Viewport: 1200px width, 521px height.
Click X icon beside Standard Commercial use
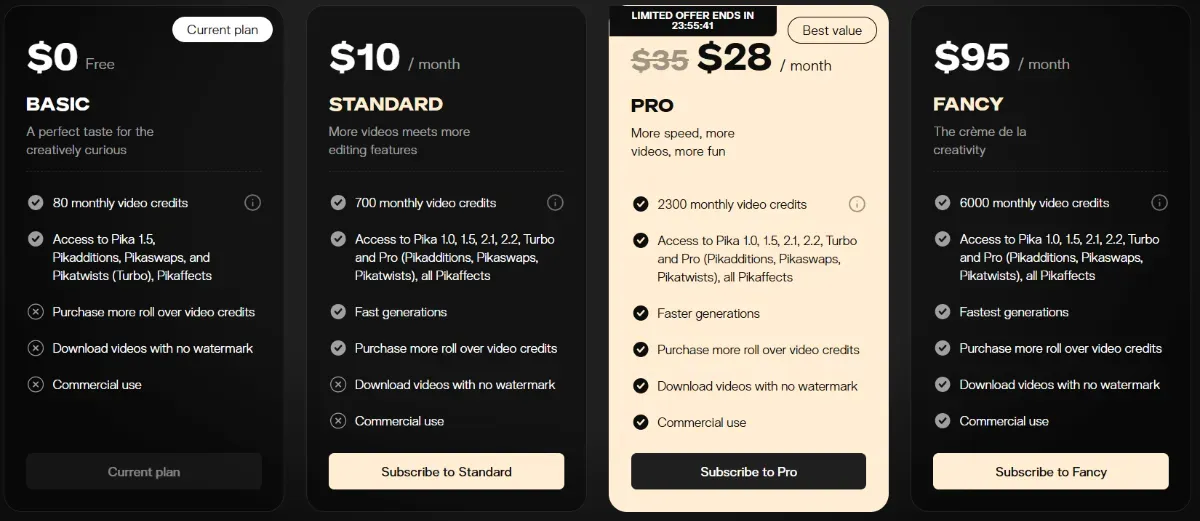pos(338,421)
